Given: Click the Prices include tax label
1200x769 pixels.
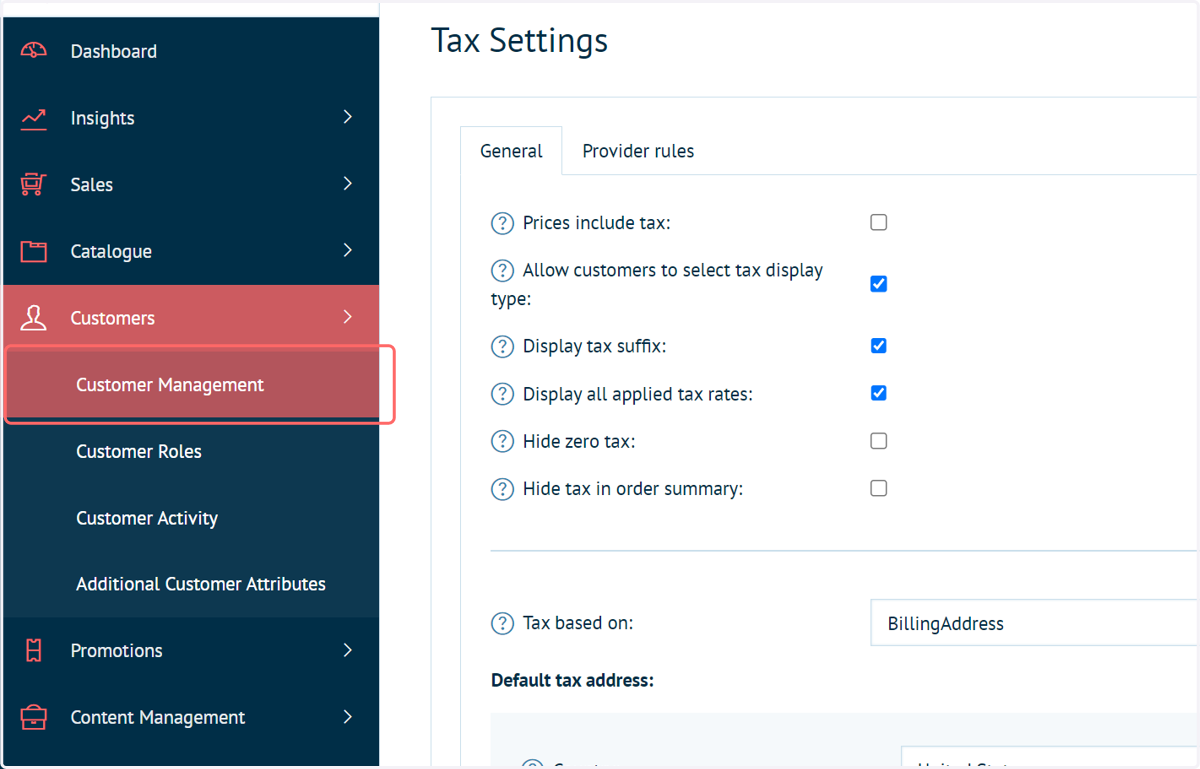Looking at the screenshot, I should (x=596, y=223).
